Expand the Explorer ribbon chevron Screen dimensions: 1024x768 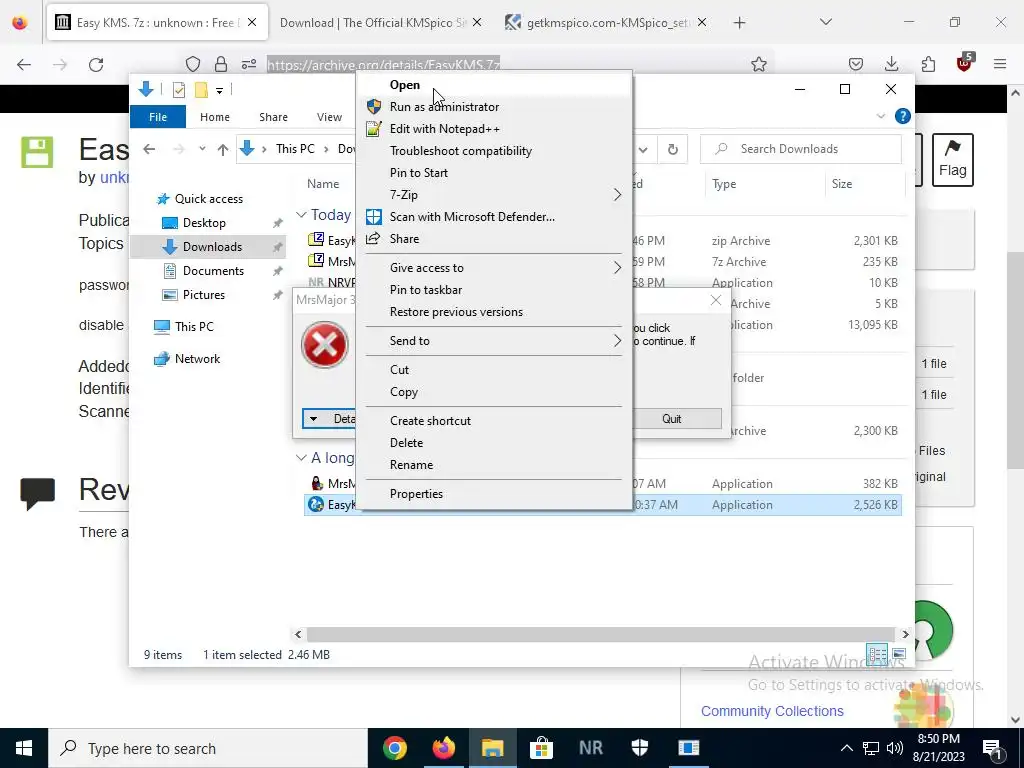[x=880, y=116]
